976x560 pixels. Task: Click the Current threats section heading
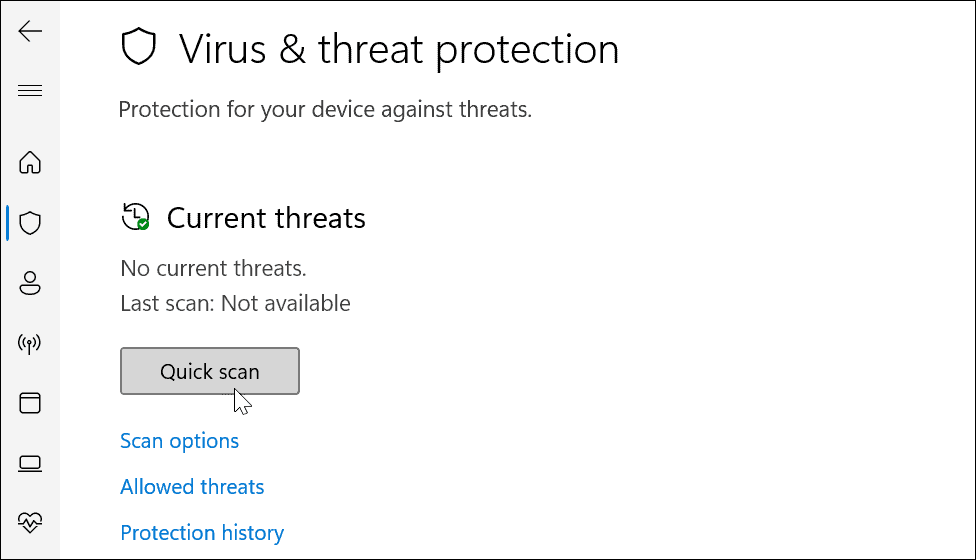click(266, 218)
